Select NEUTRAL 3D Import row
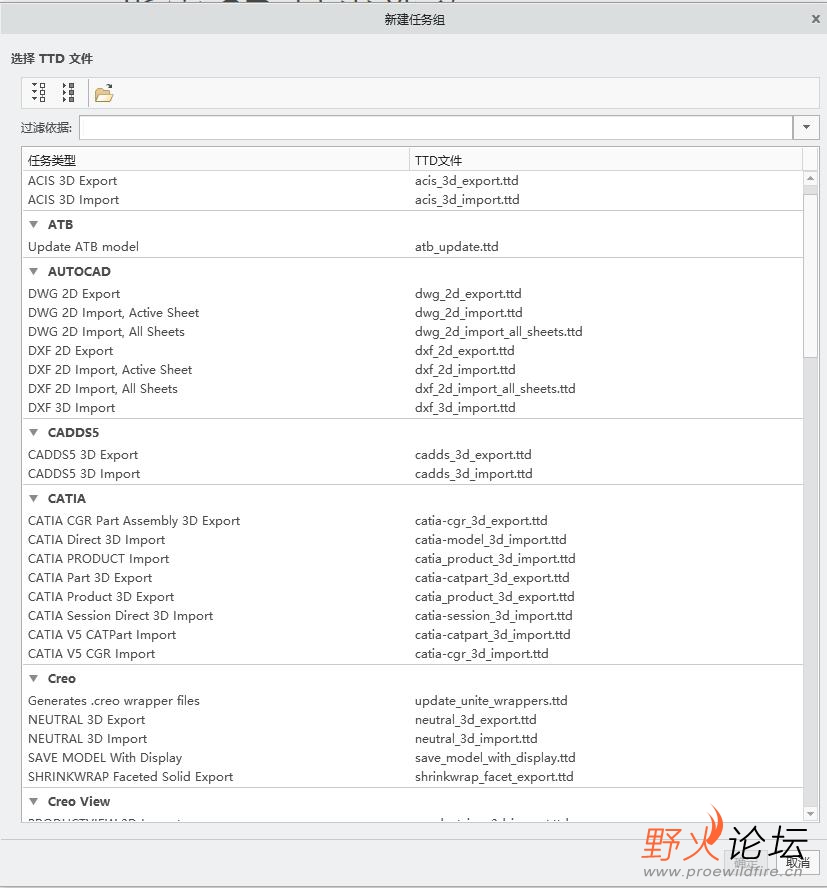Viewport: 827px width, 888px height. [x=412, y=738]
